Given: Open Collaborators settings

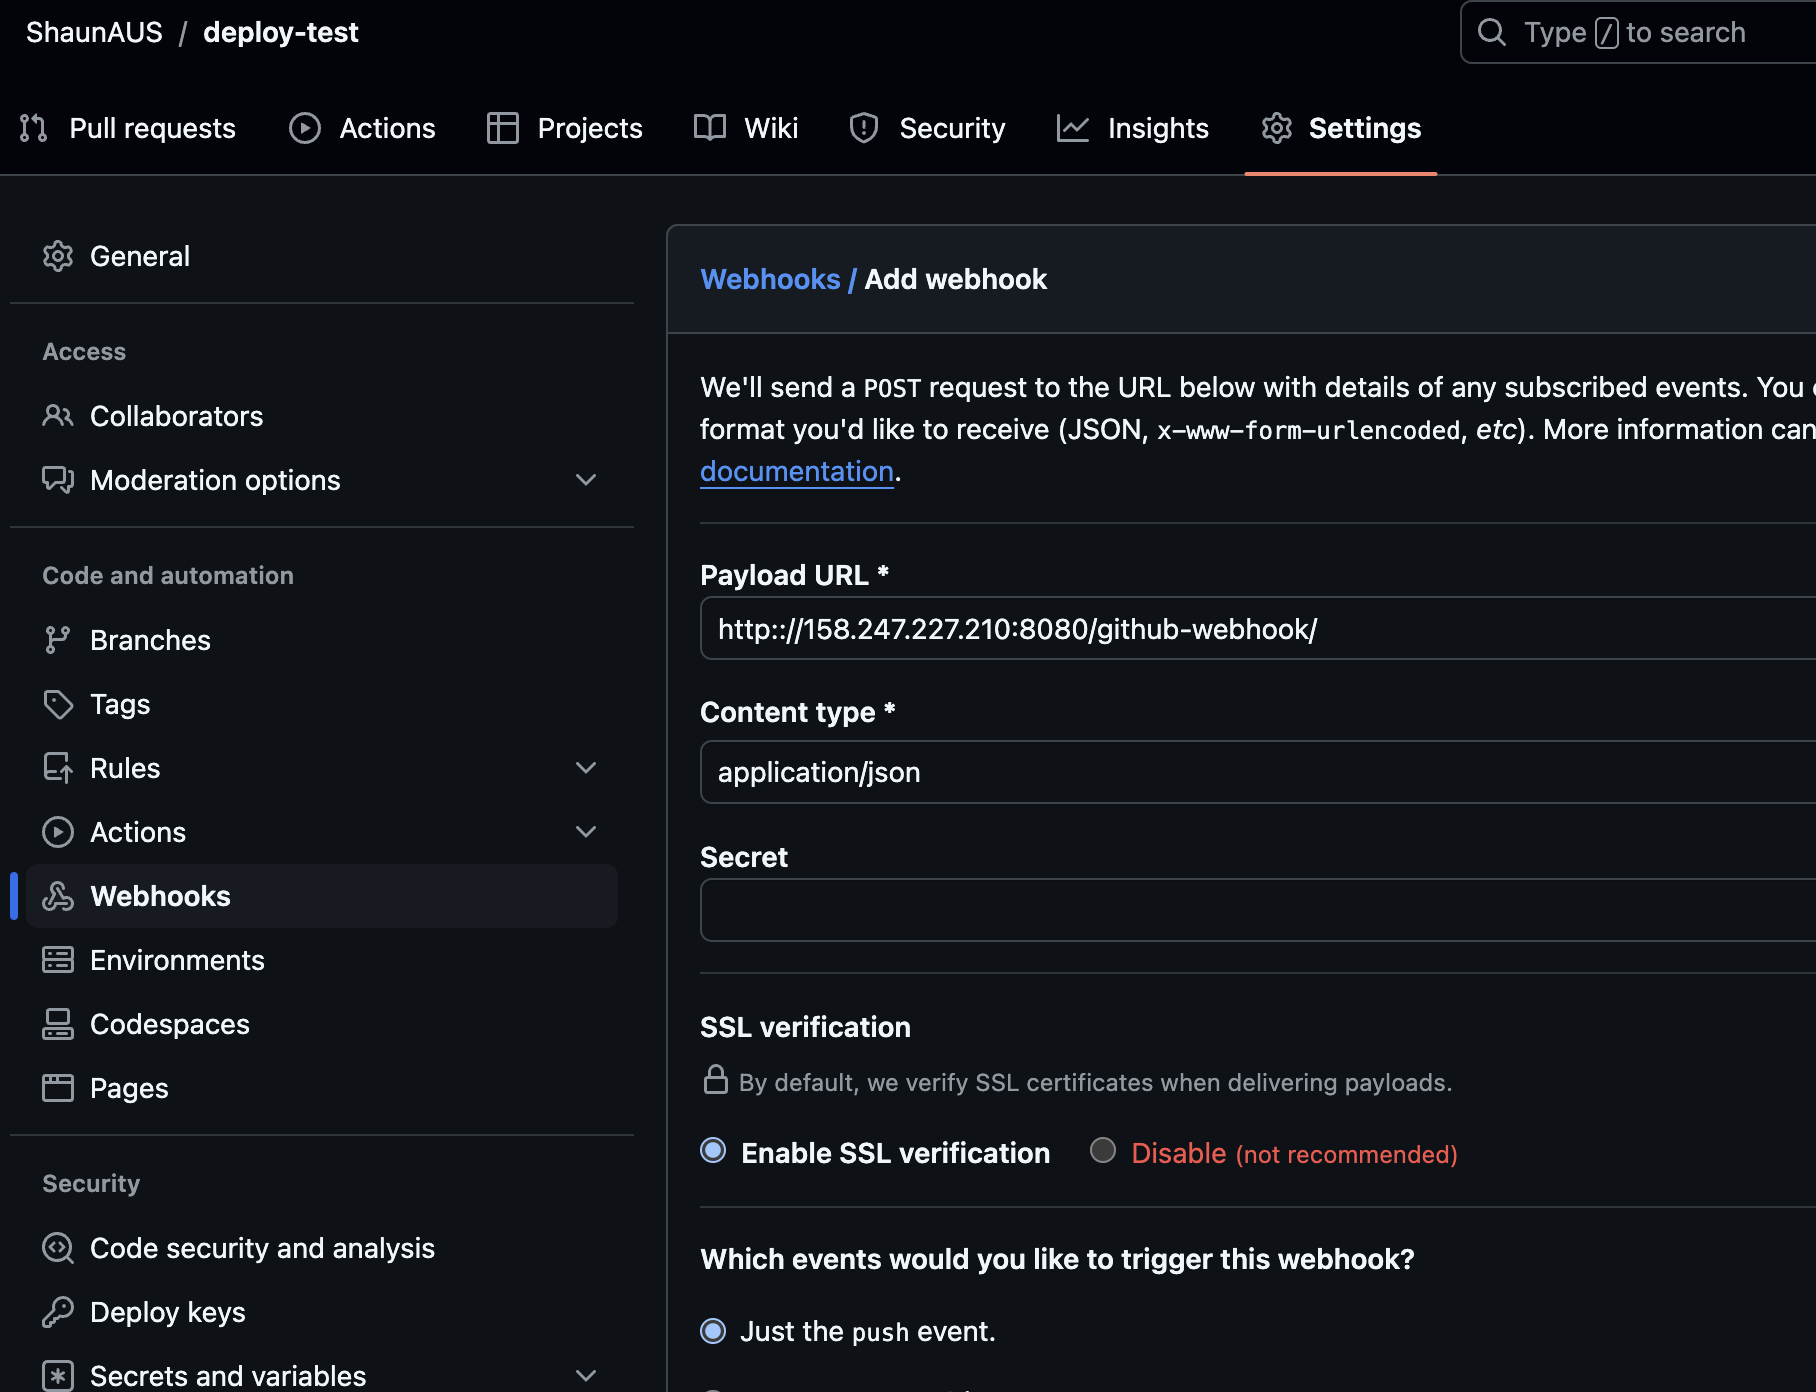Looking at the screenshot, I should (x=322, y=416).
